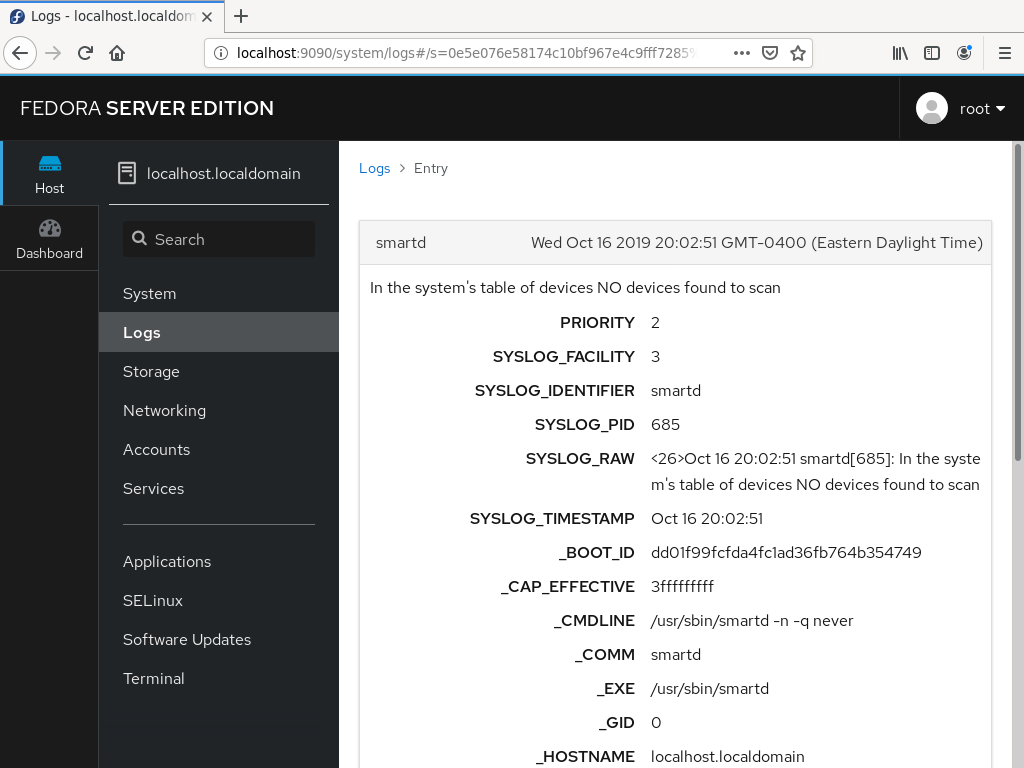
Task: Click the PRIORITY value 2
Action: pyautogui.click(x=655, y=323)
